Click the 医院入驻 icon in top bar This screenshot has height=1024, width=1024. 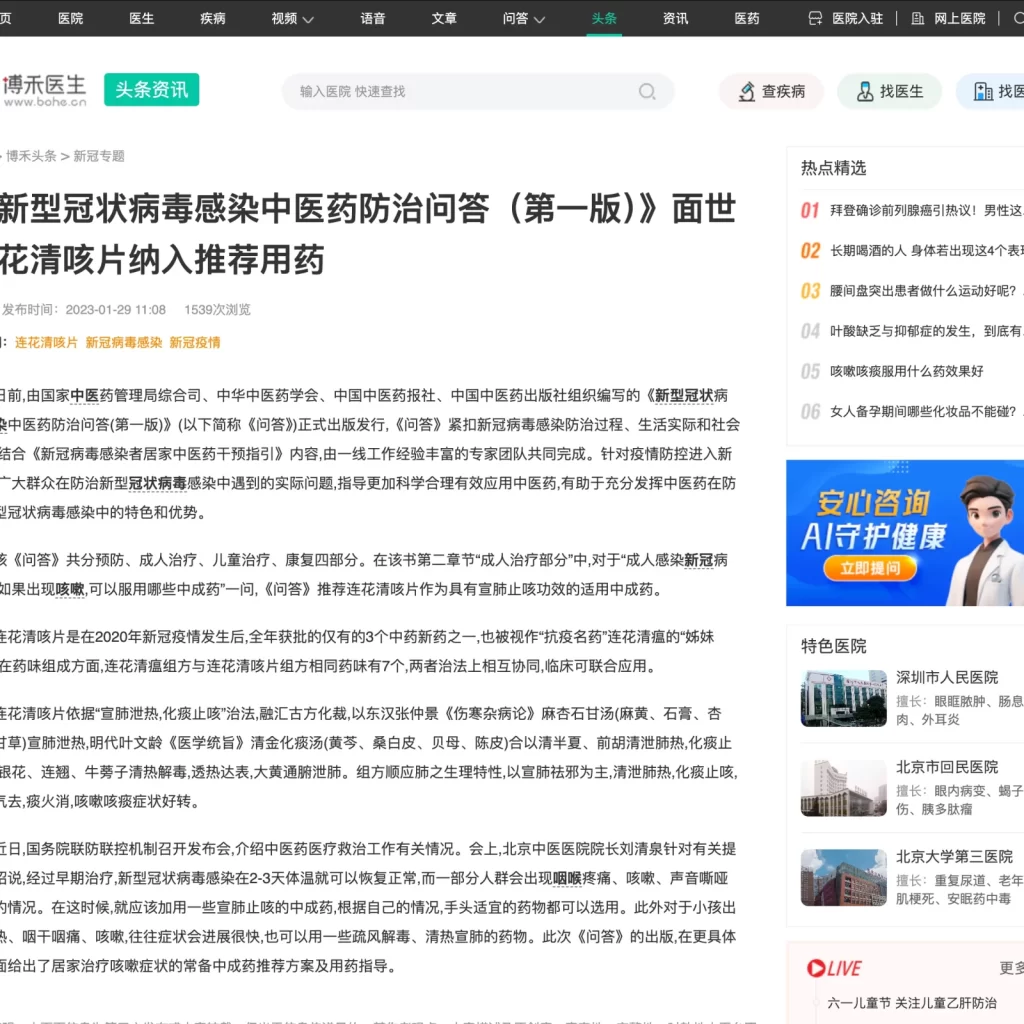pyautogui.click(x=815, y=18)
